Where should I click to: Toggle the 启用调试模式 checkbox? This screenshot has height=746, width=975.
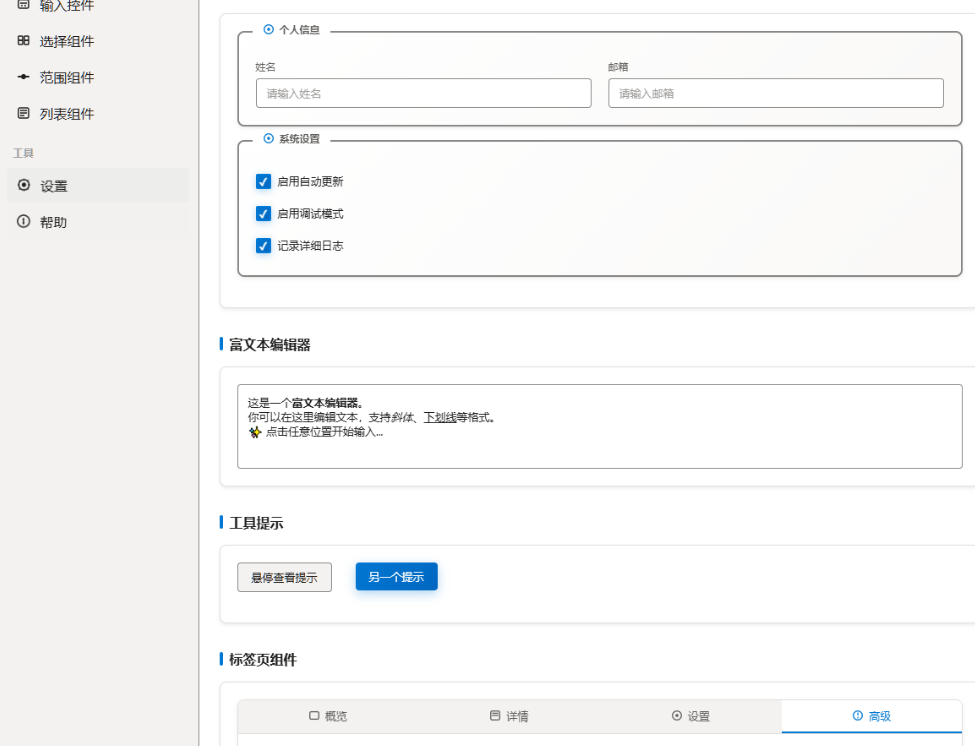[263, 214]
